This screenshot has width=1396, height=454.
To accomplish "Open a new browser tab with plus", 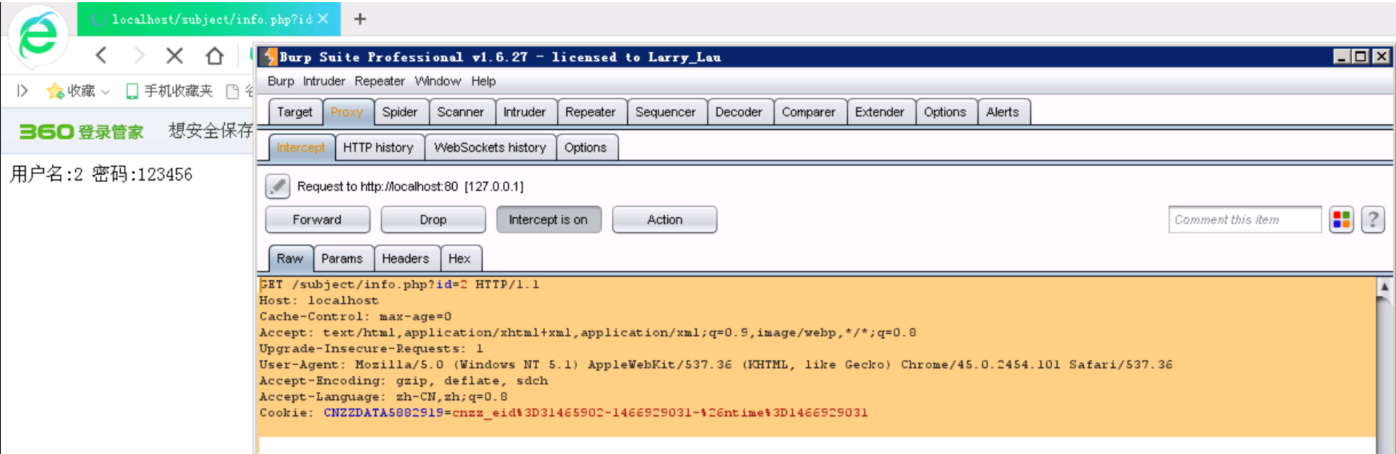I will coord(360,19).
